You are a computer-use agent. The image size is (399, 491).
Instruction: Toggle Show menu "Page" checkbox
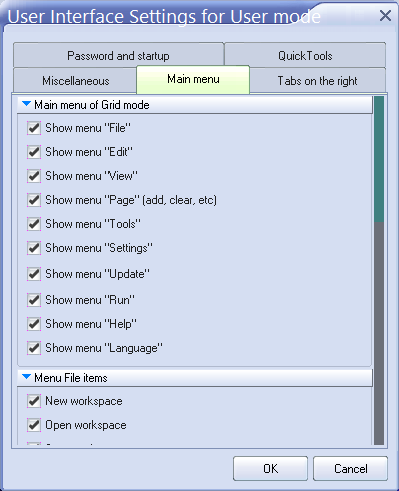[x=34, y=200]
